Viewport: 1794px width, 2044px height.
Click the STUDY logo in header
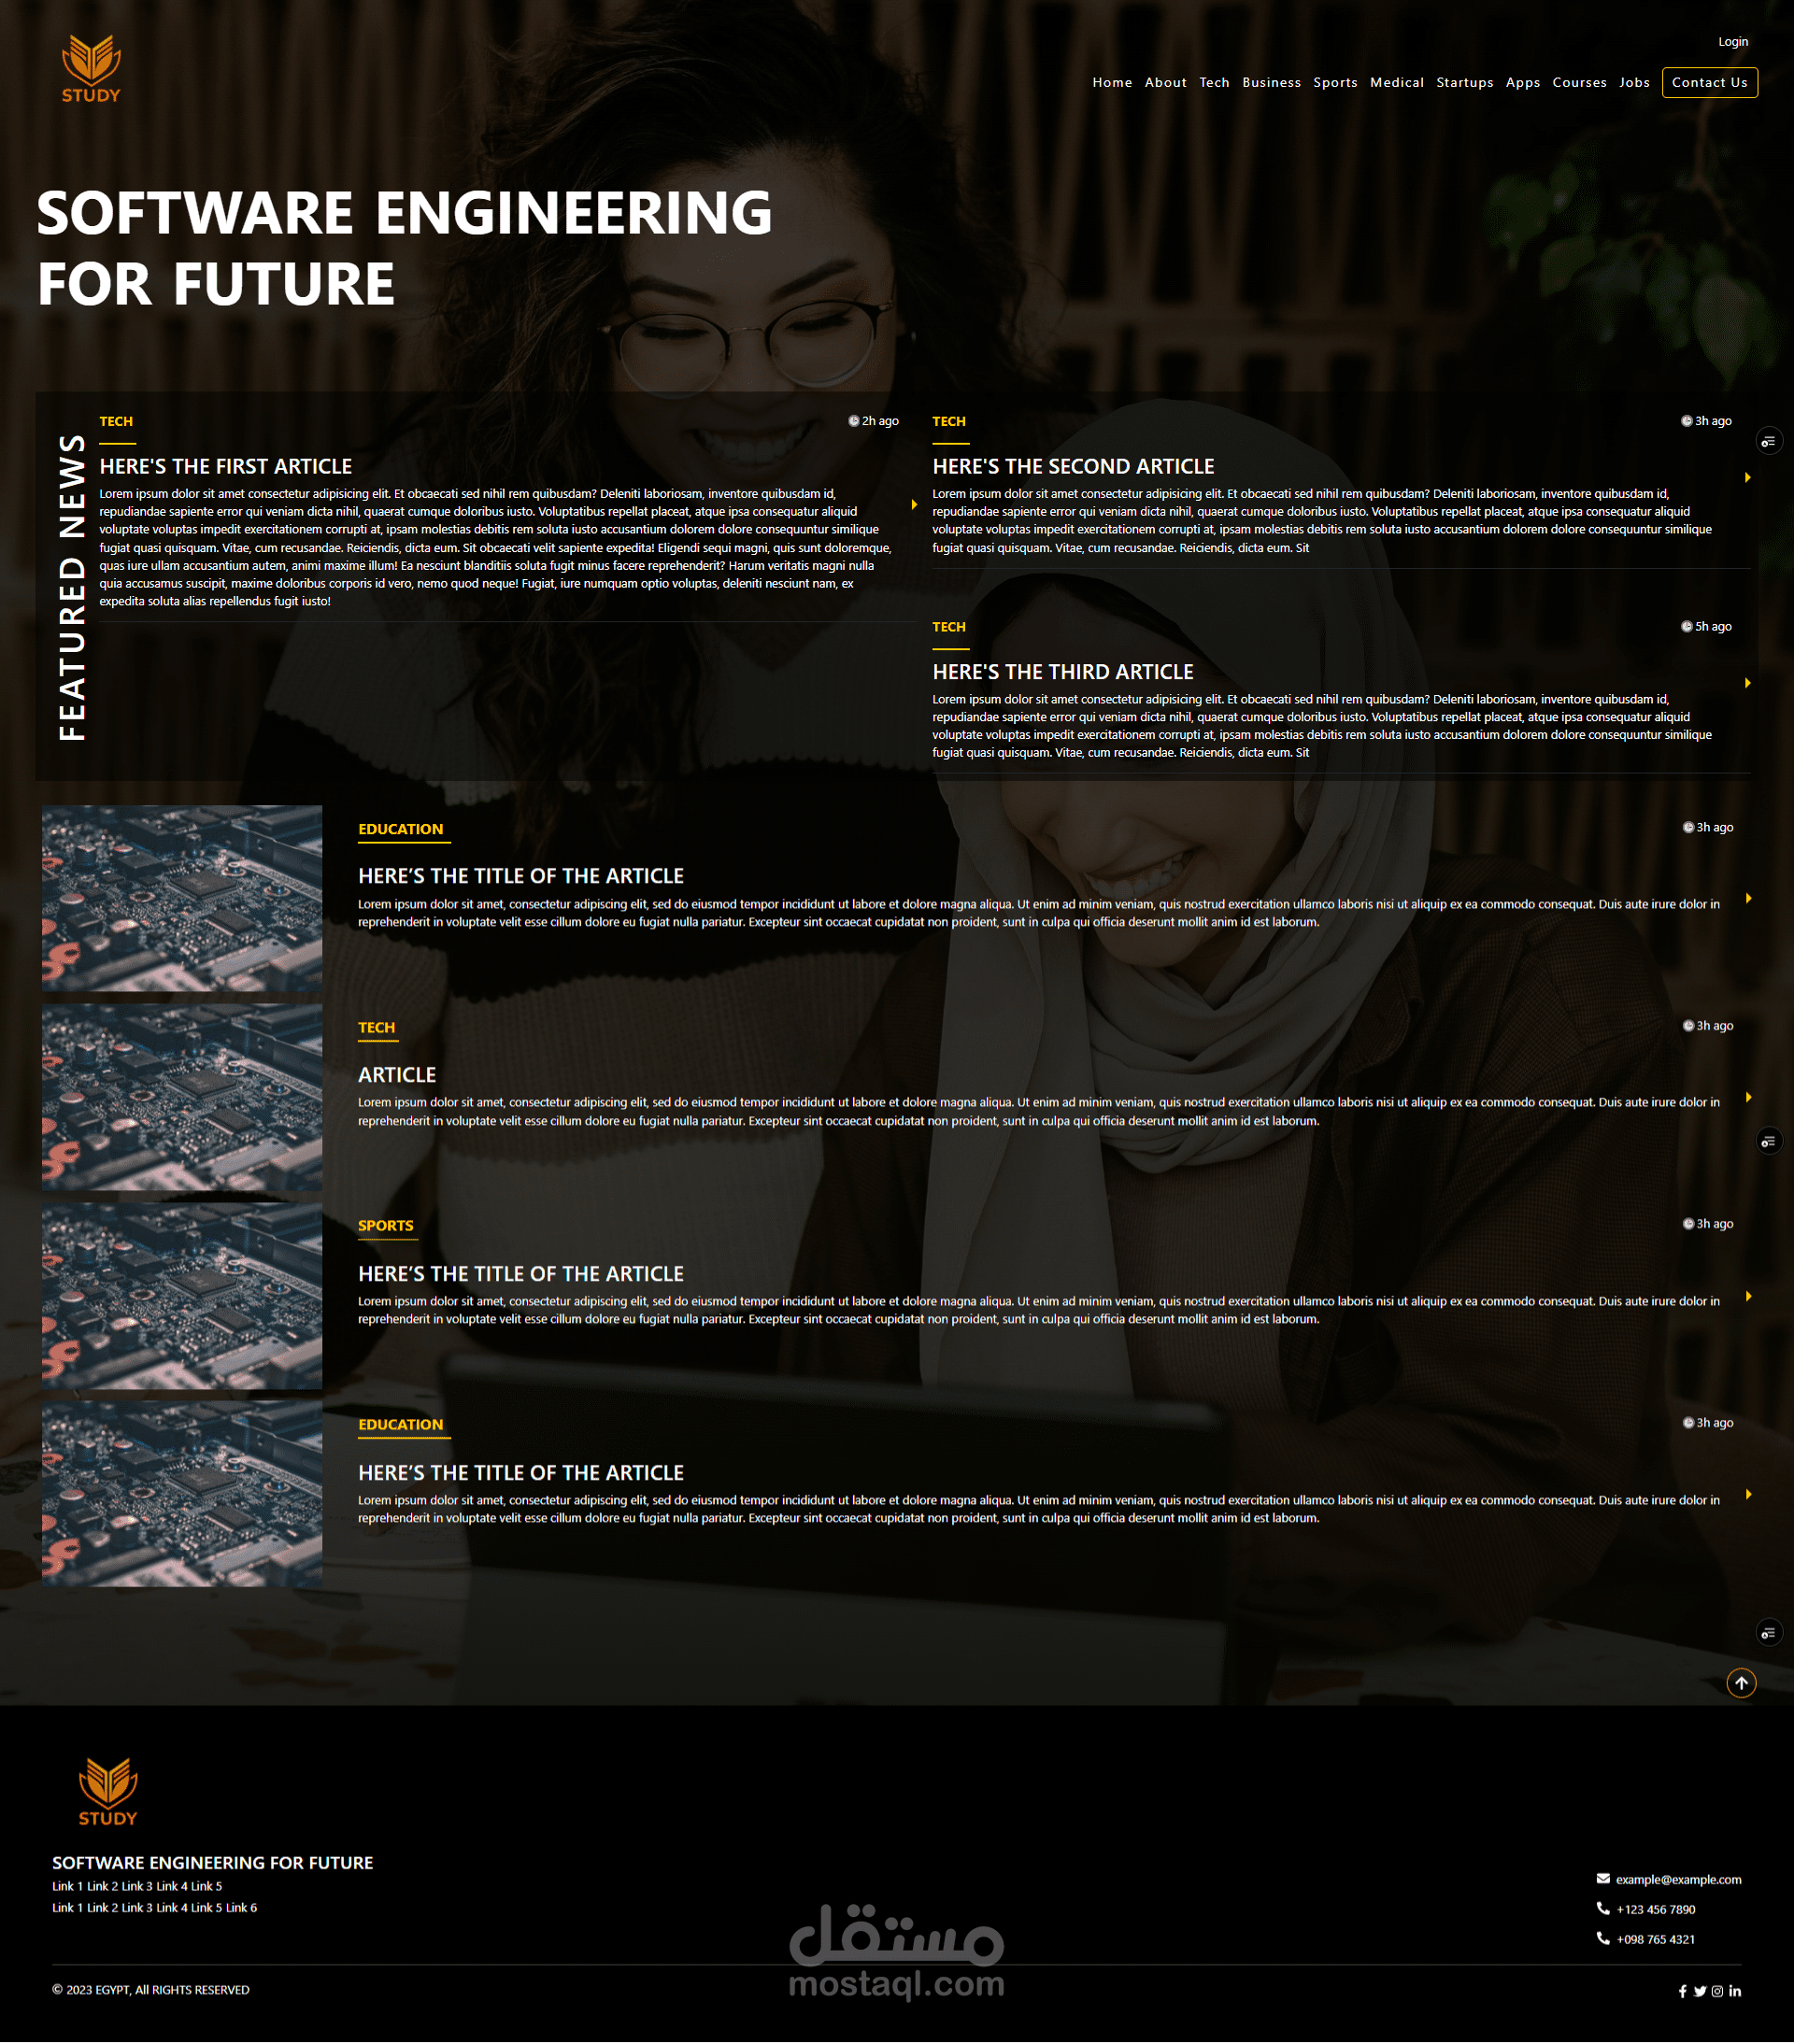(x=91, y=68)
